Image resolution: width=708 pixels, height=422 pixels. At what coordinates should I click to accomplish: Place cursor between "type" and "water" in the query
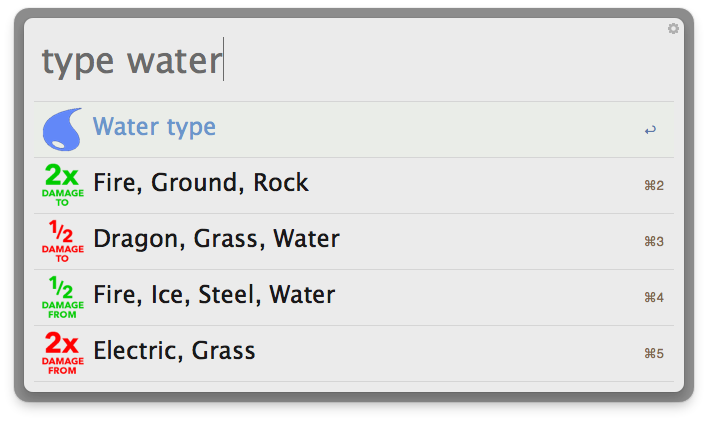121,62
